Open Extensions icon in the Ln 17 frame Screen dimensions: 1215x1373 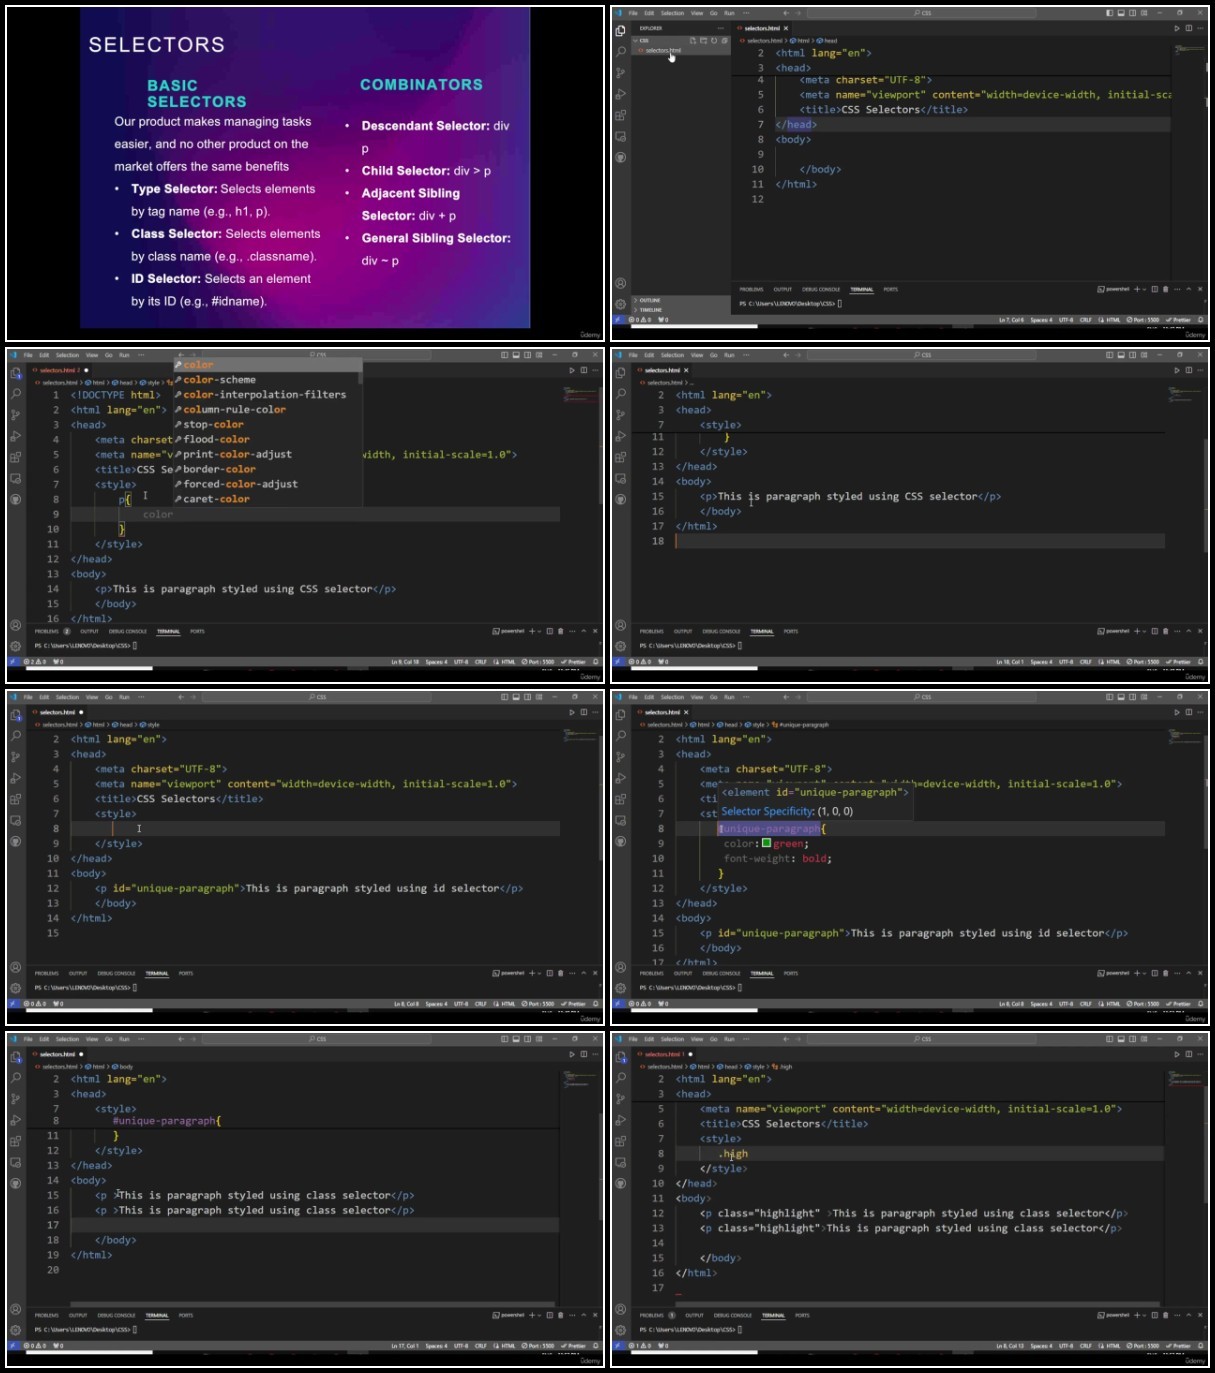(16, 1141)
